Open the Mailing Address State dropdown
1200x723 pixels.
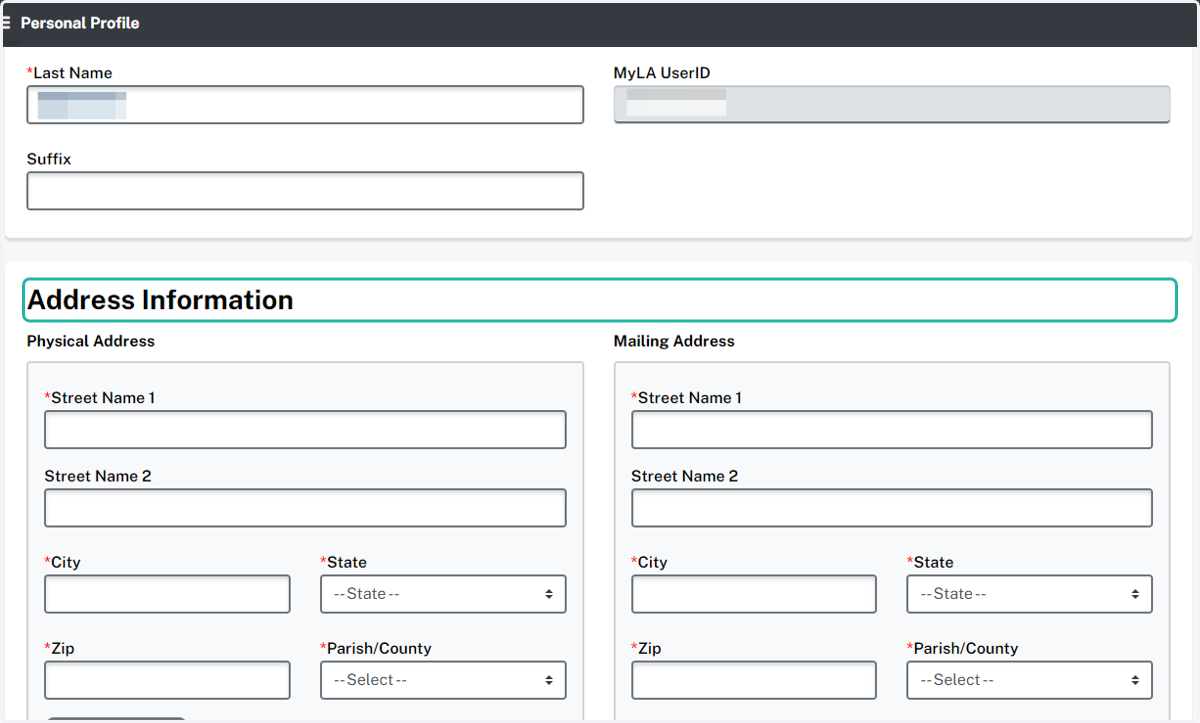point(1030,594)
